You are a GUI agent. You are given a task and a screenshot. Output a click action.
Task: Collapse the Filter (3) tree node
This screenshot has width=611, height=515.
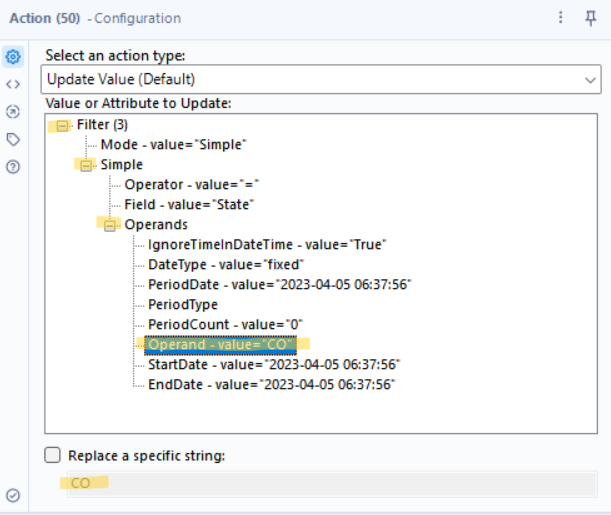63,125
